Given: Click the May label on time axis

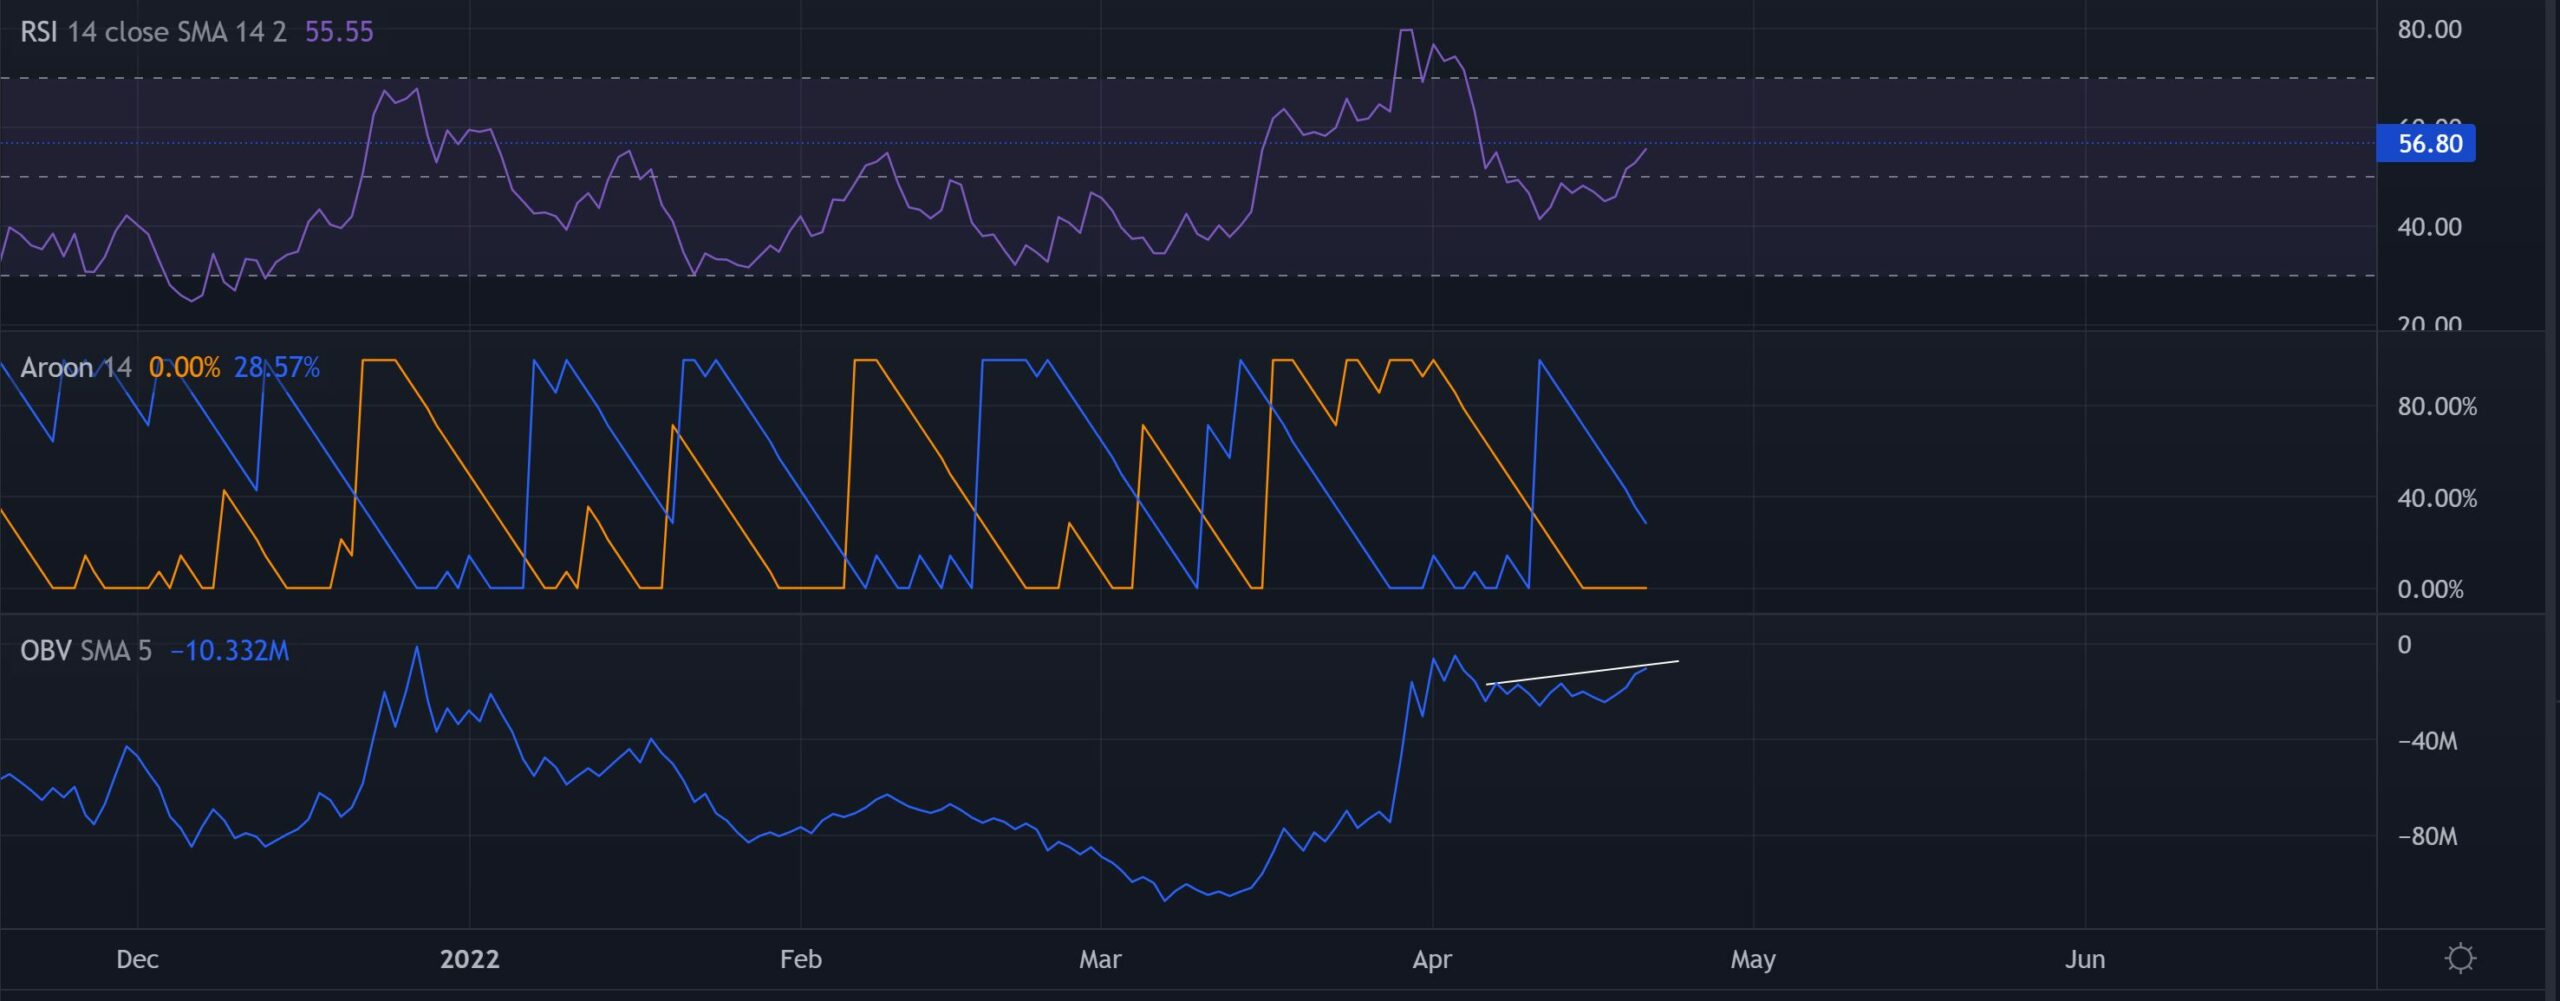Looking at the screenshot, I should tap(1752, 959).
